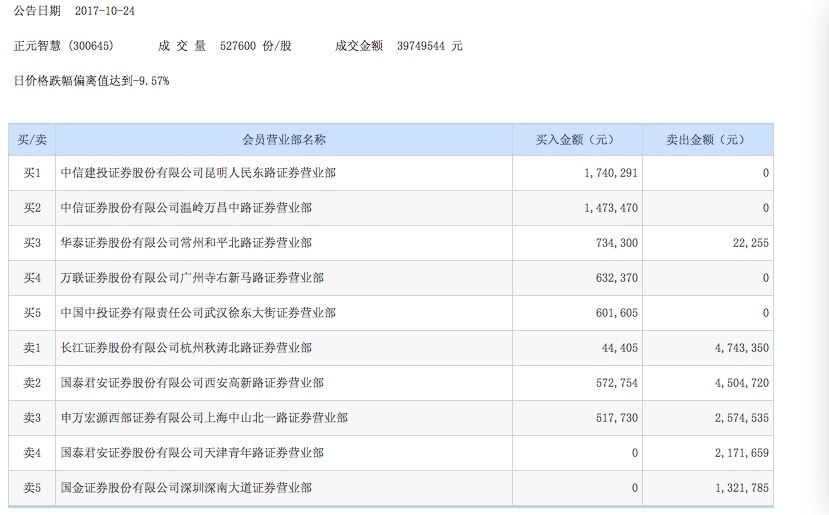Select the 买3 row label
This screenshot has width=829, height=515.
32,243
